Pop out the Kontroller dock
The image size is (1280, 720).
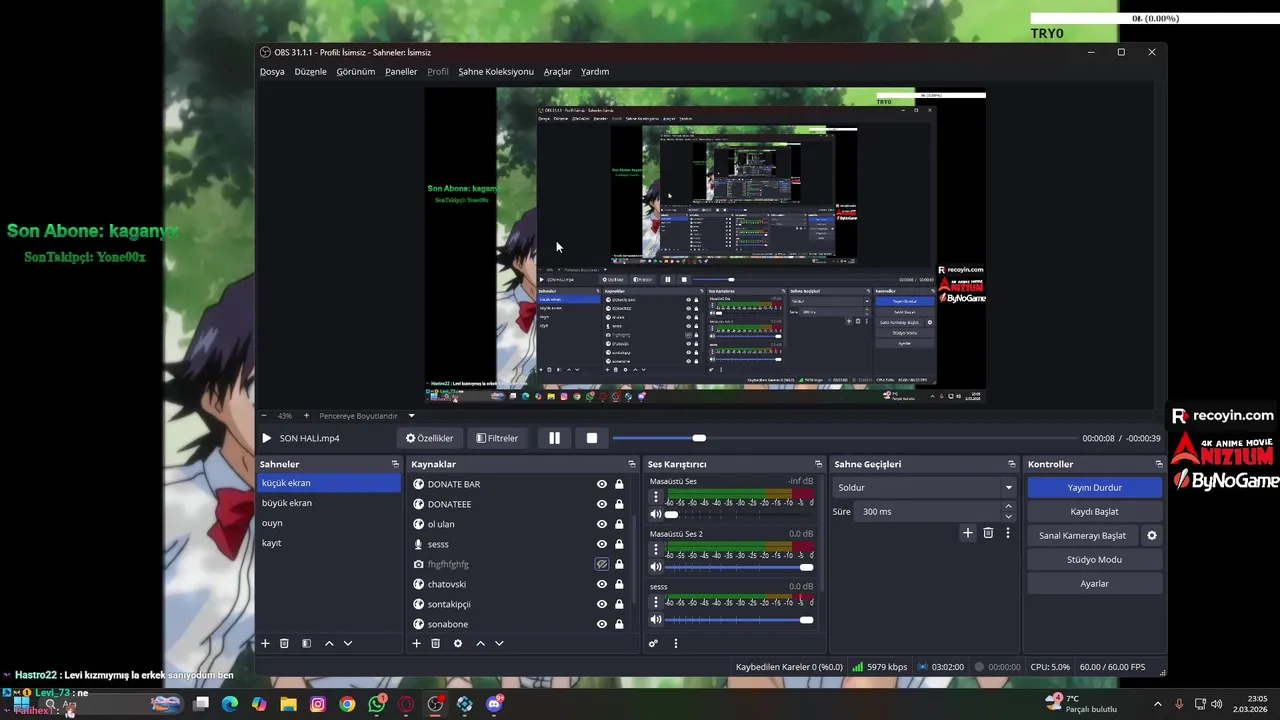coord(1159,464)
